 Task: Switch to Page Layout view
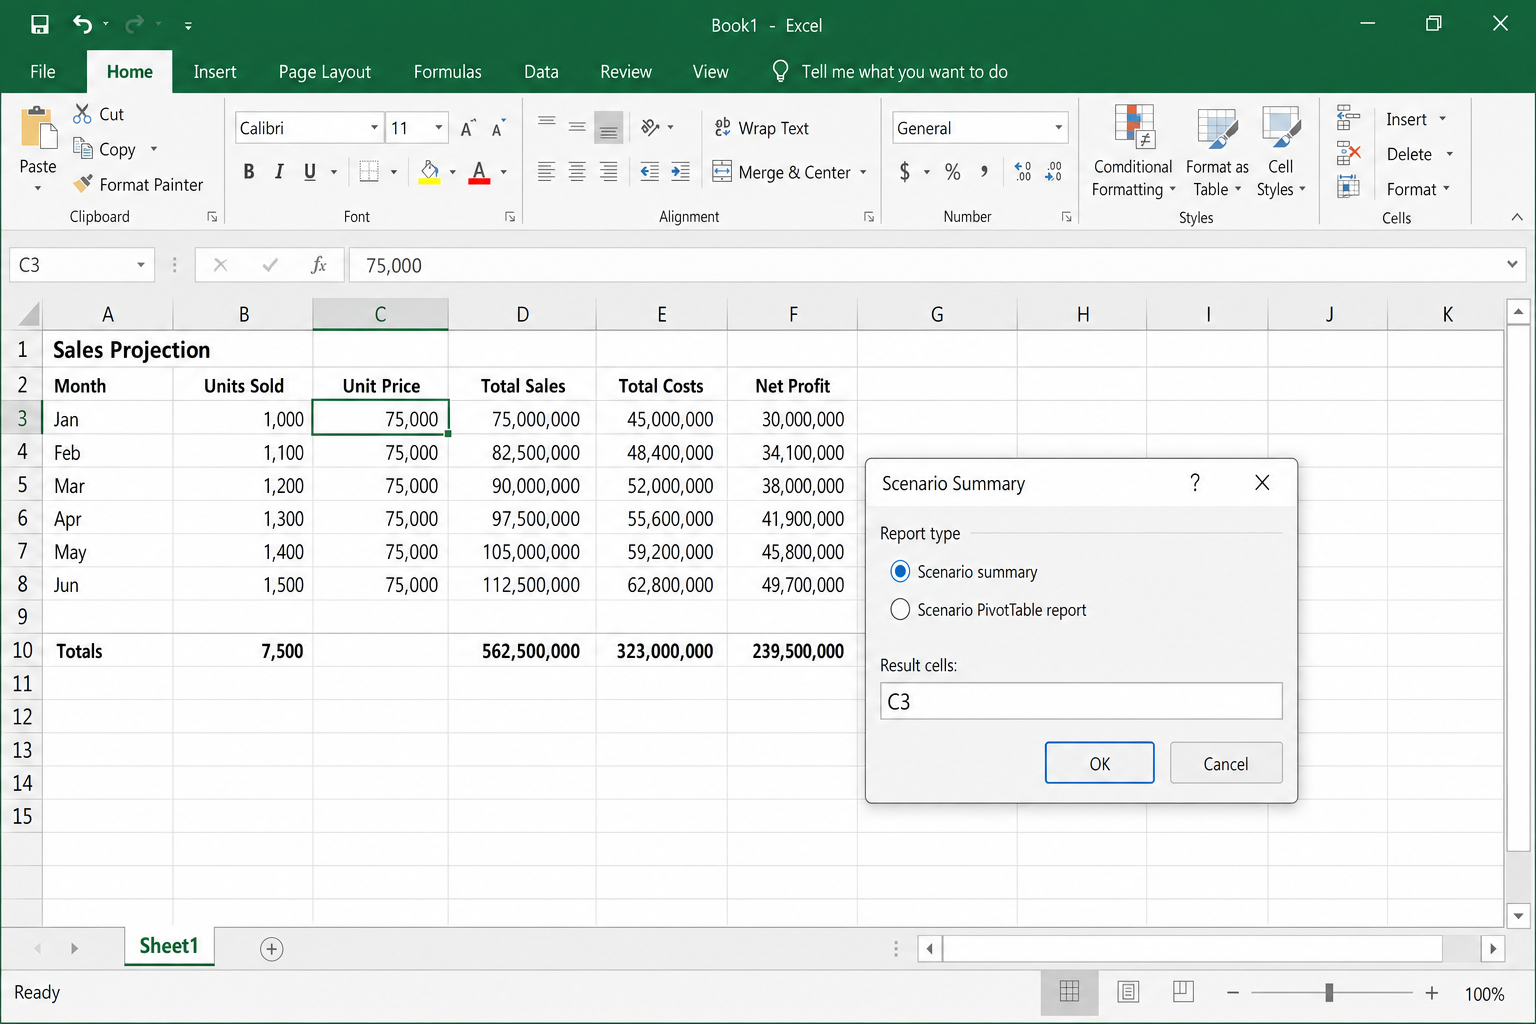[1128, 992]
